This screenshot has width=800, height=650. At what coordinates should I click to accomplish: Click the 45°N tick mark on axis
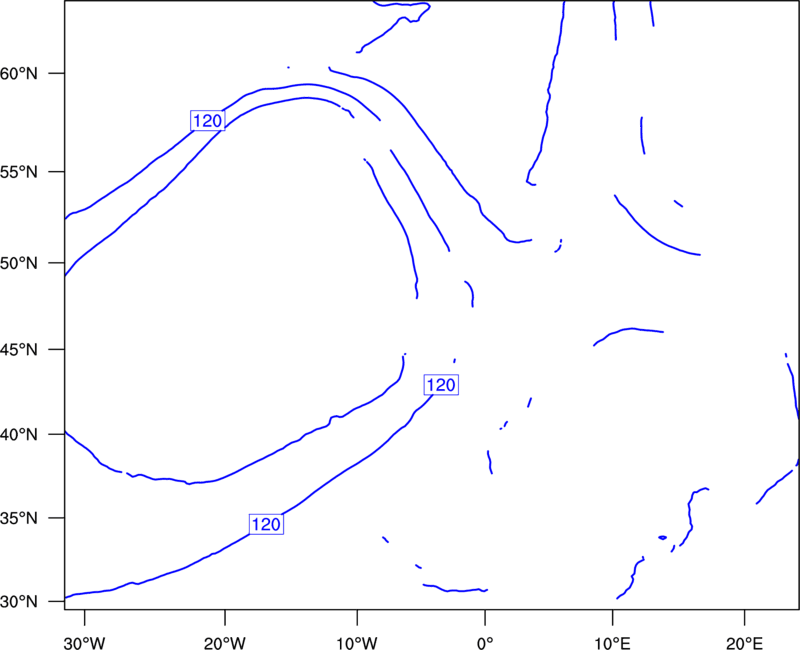pos(57,349)
